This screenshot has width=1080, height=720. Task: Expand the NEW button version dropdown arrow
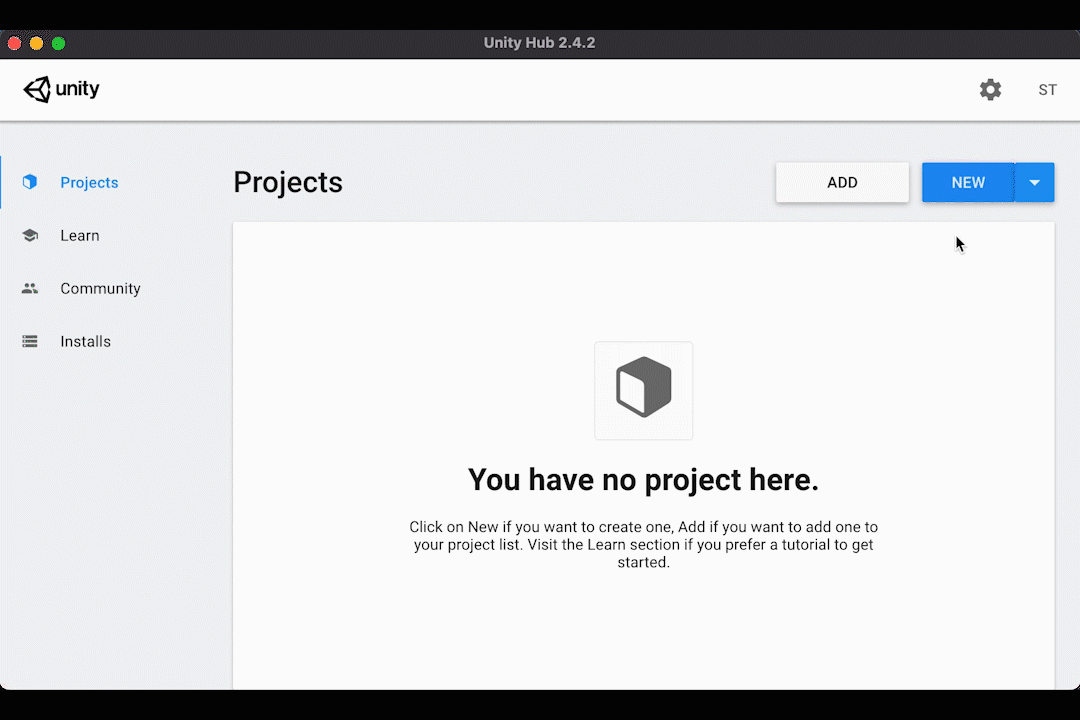(x=1035, y=183)
